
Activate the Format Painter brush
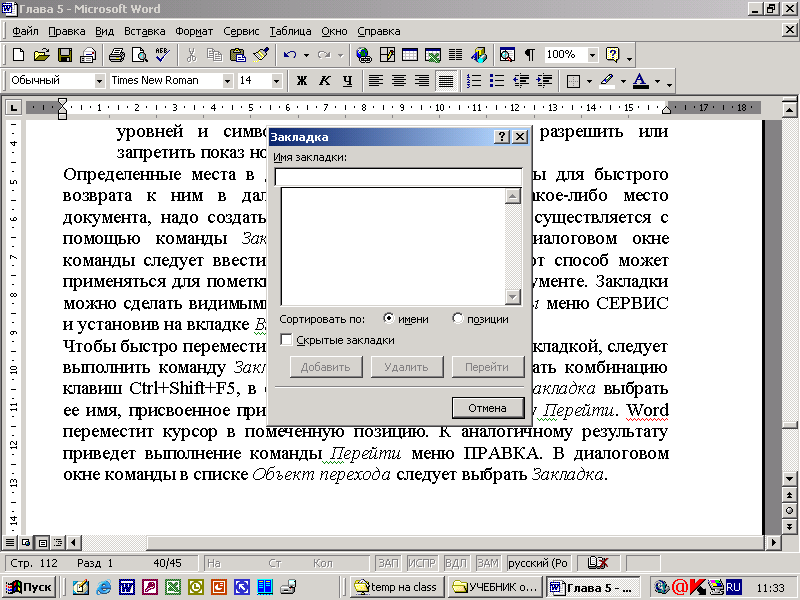pyautogui.click(x=261, y=55)
